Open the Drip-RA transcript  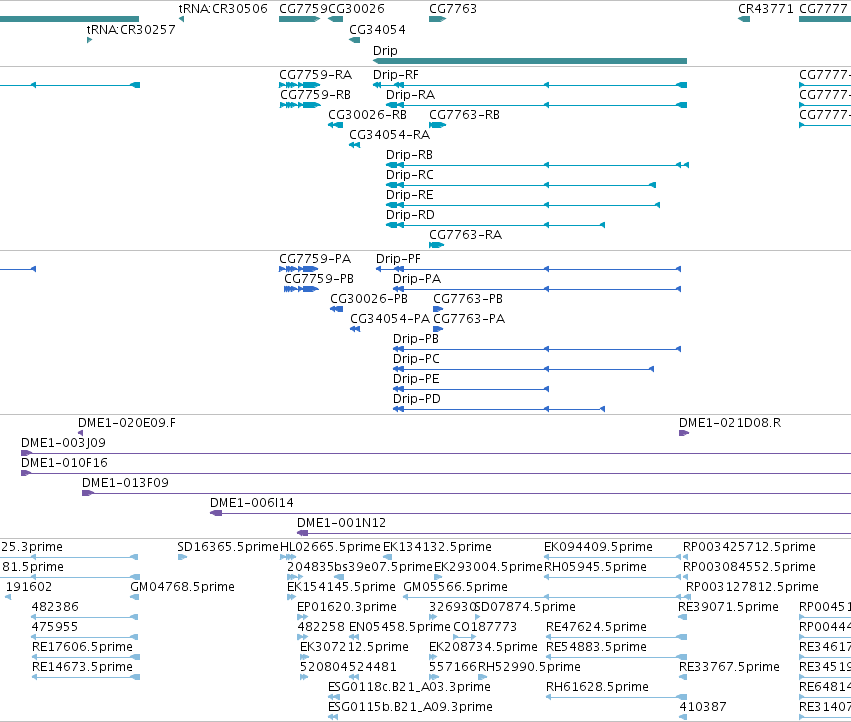point(536,105)
